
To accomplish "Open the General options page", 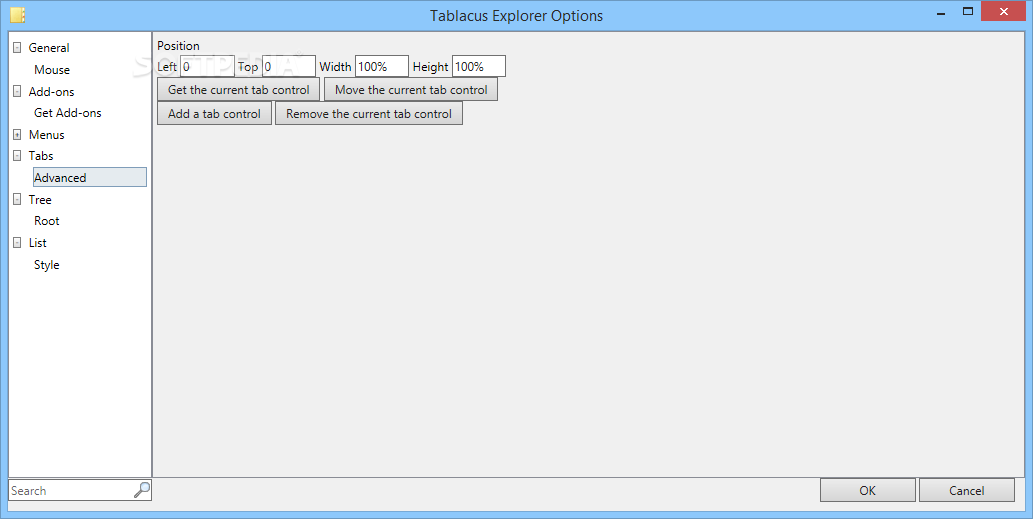I will pyautogui.click(x=49, y=48).
